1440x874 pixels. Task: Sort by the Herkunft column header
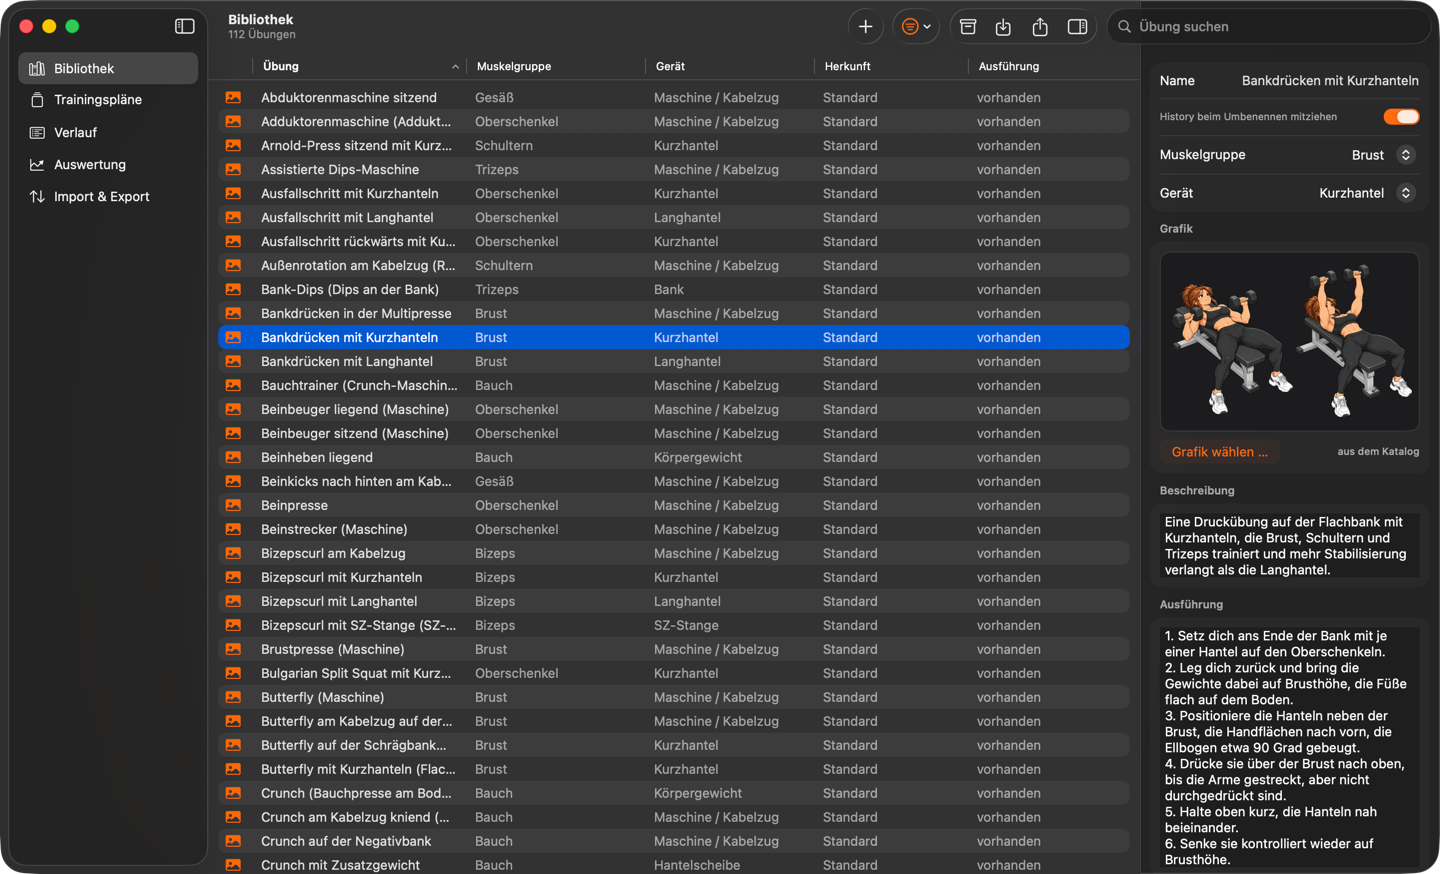point(892,66)
